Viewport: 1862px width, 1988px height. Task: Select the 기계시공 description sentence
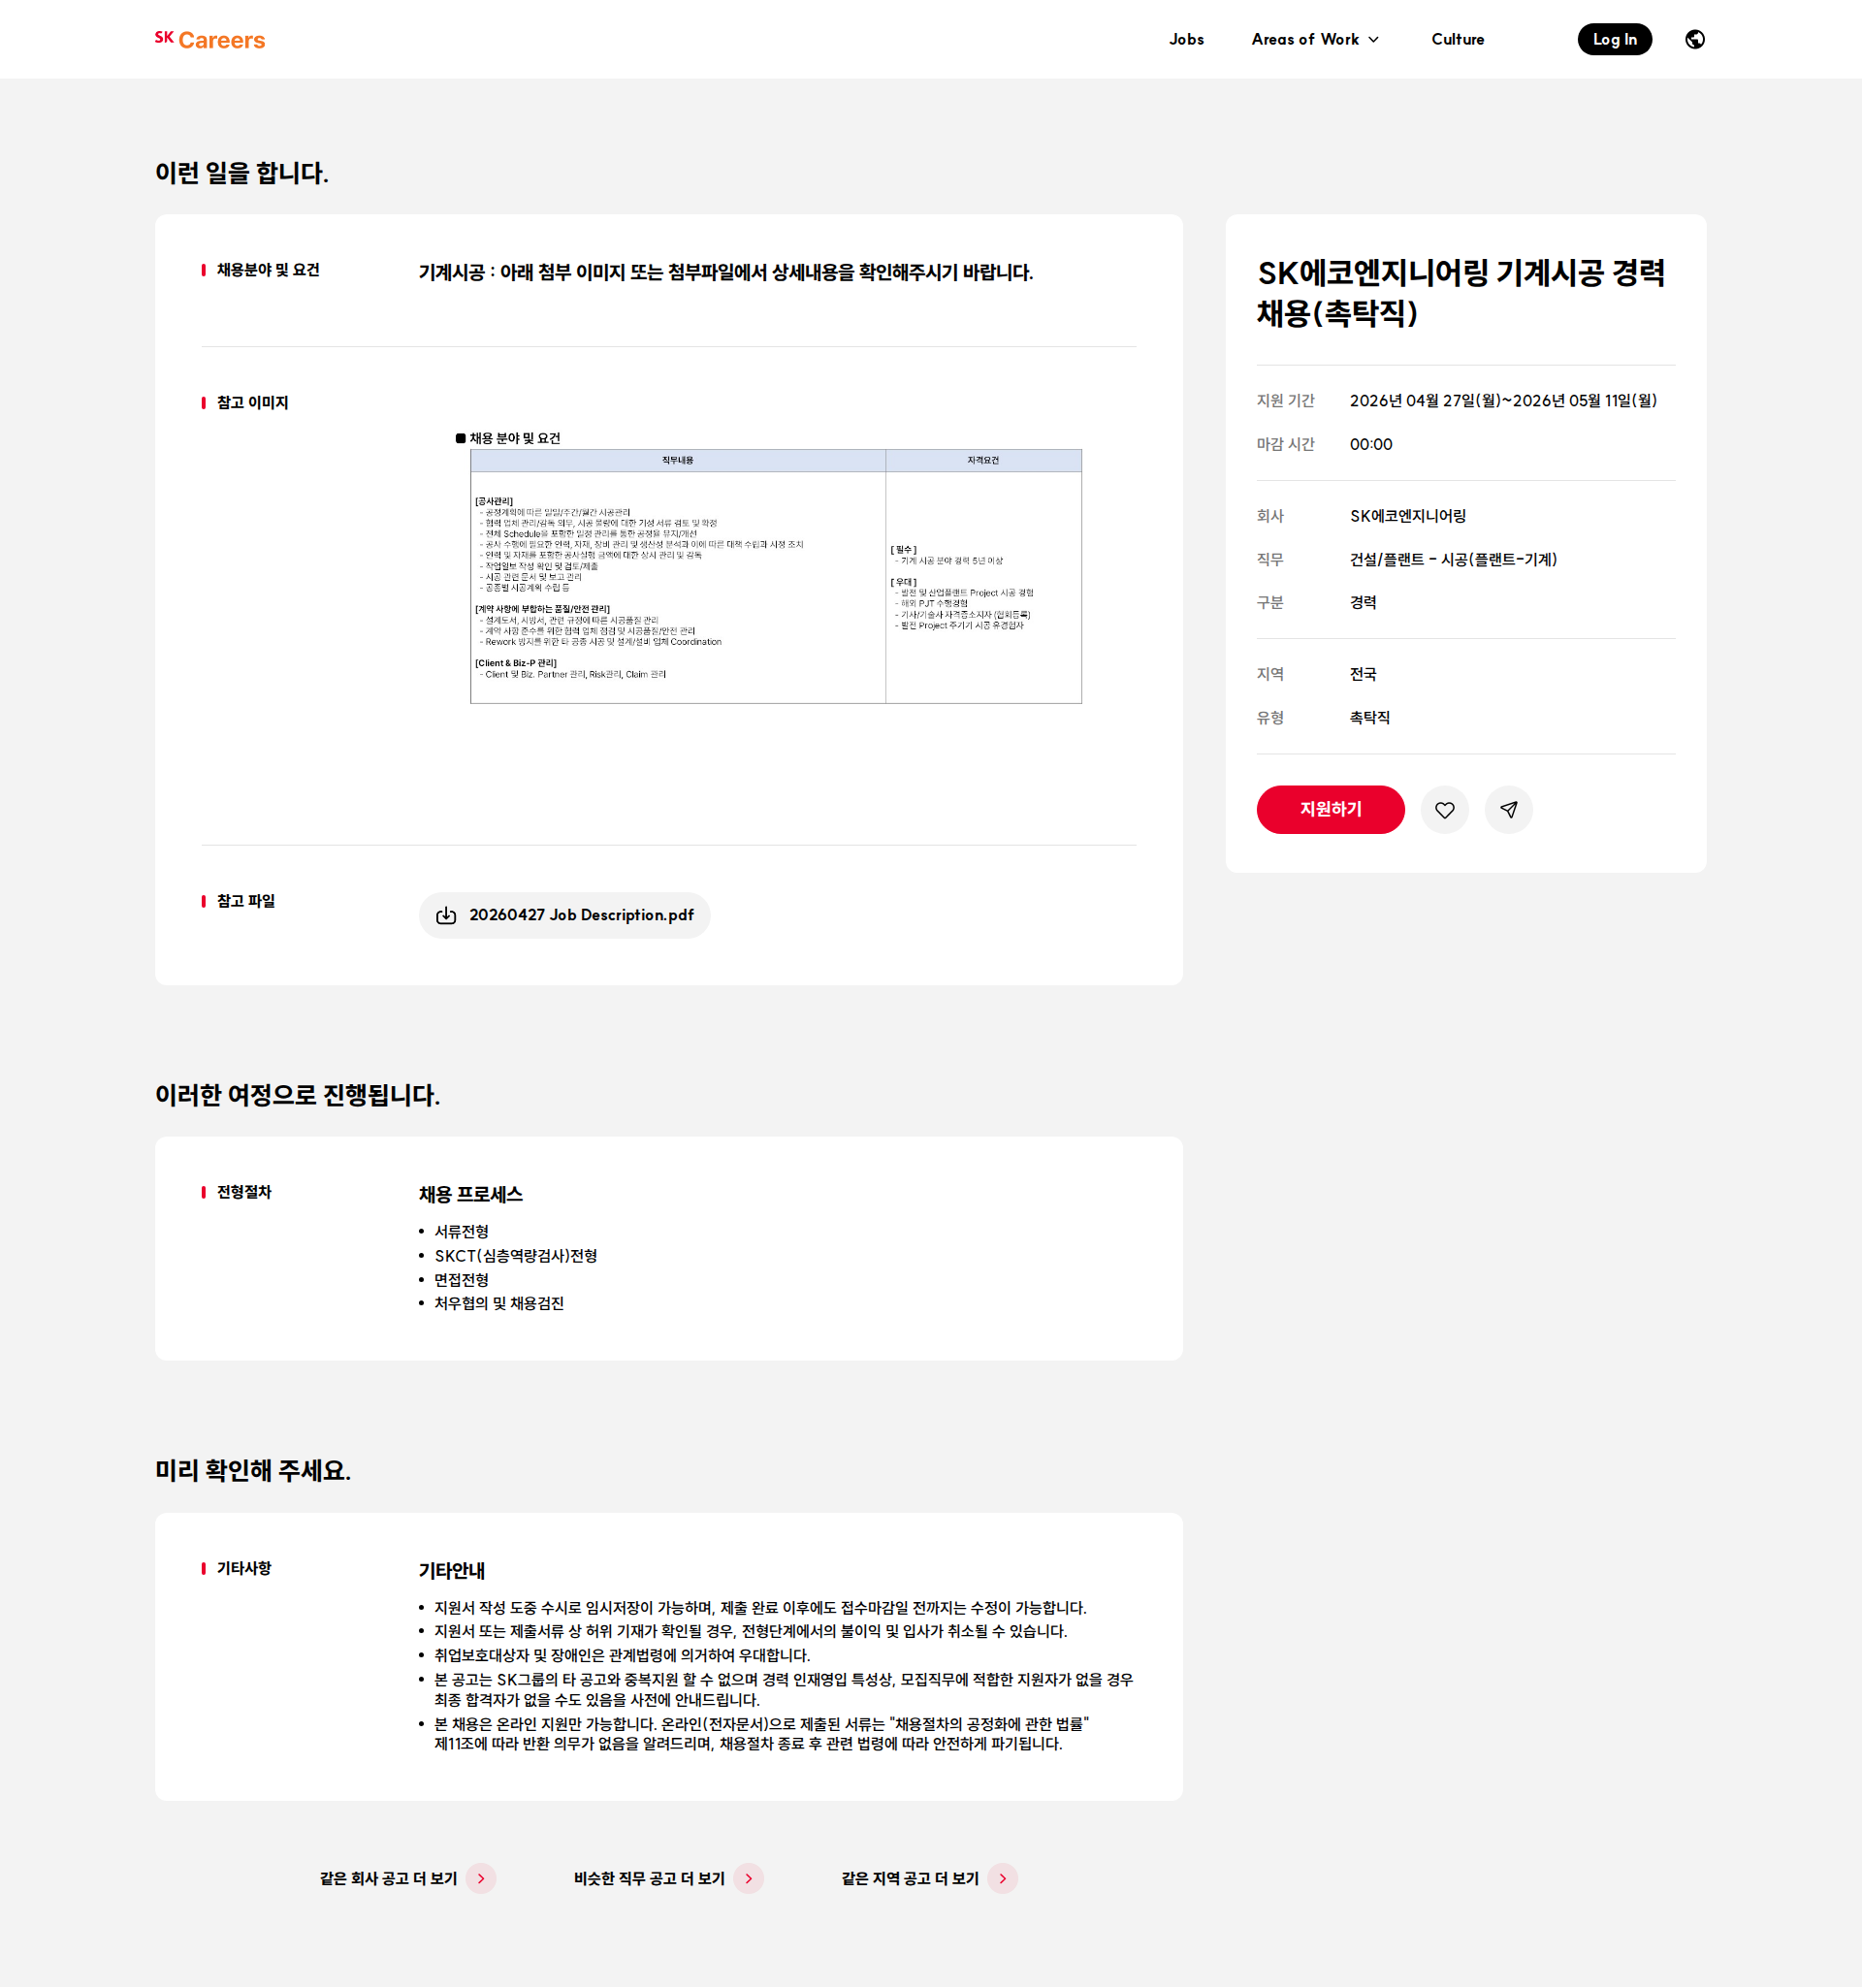point(725,272)
